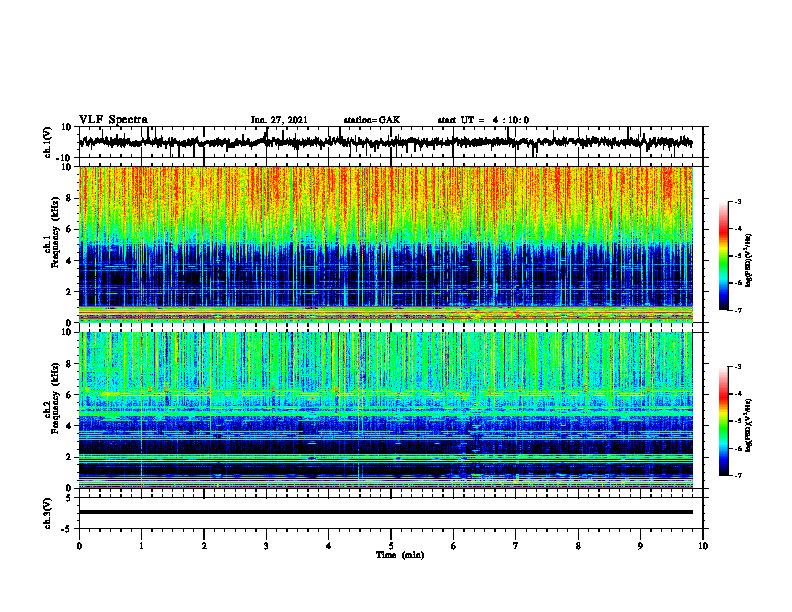Image resolution: width=792 pixels, height=612 pixels.
Task: Click the "2" kHz tick of ch.1 spectrogram
Action: tap(70, 292)
